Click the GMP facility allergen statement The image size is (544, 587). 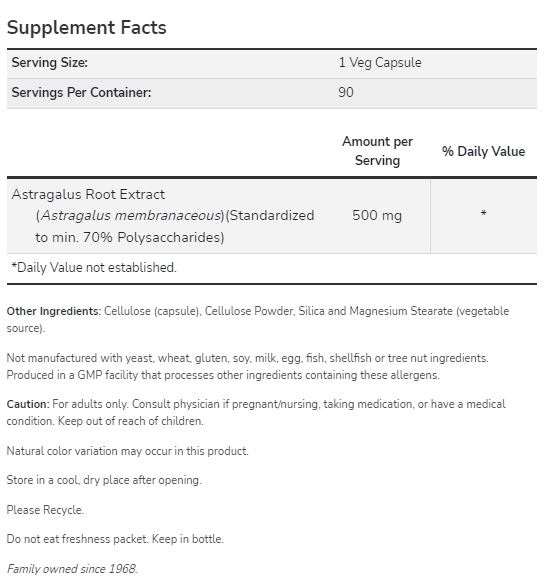(223, 375)
